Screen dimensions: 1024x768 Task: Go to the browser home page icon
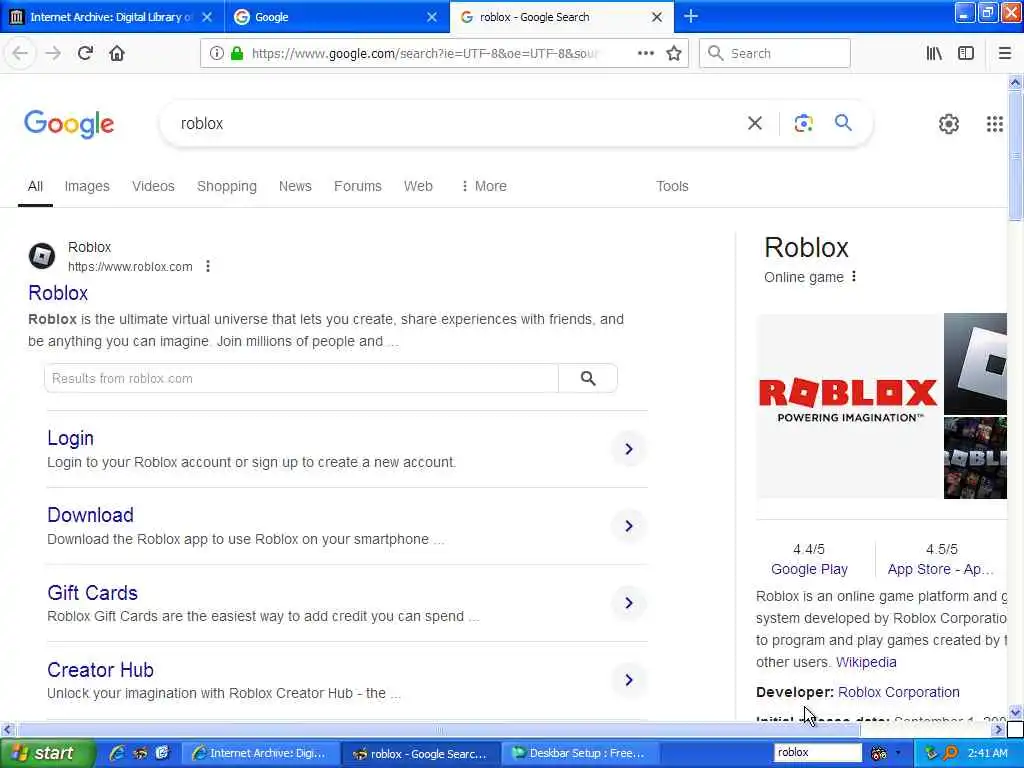[x=117, y=53]
